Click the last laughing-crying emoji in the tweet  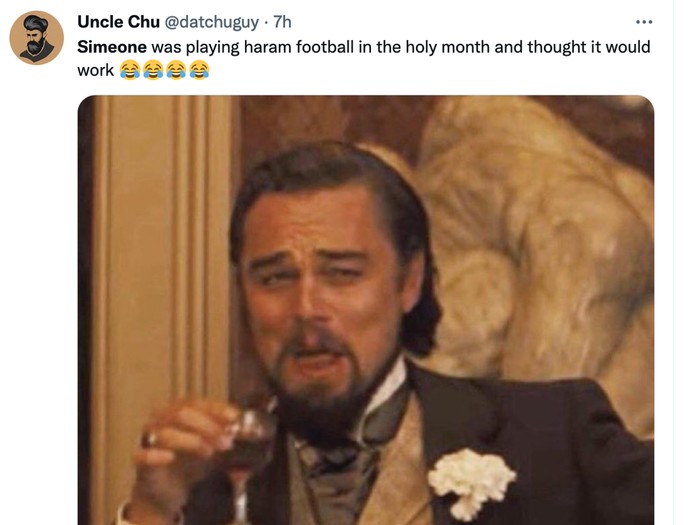tap(199, 71)
